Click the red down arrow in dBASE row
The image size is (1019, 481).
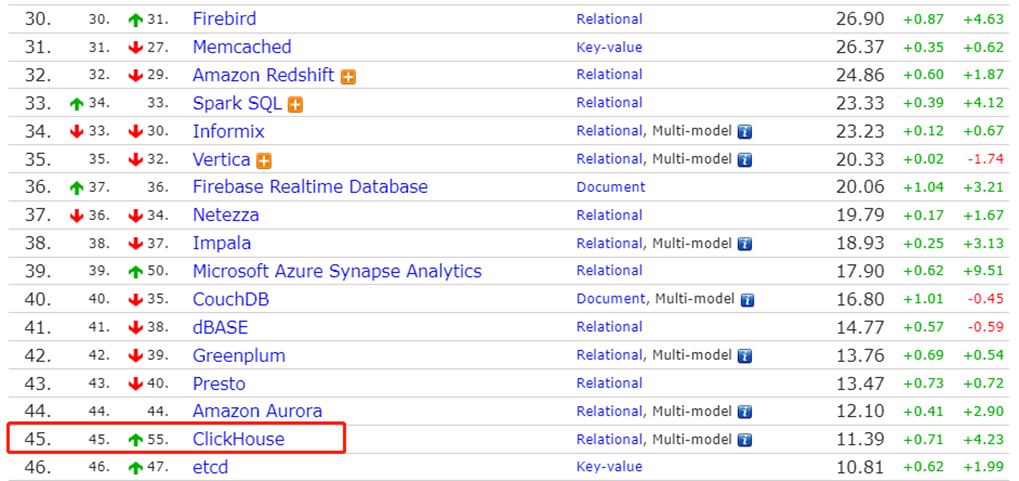(135, 328)
